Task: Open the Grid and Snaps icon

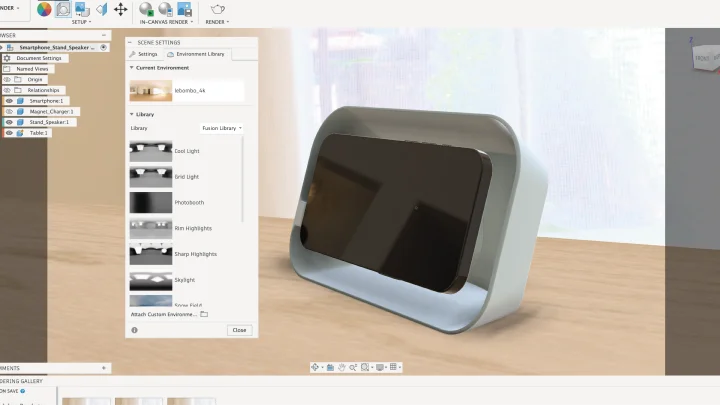Action: (x=394, y=367)
